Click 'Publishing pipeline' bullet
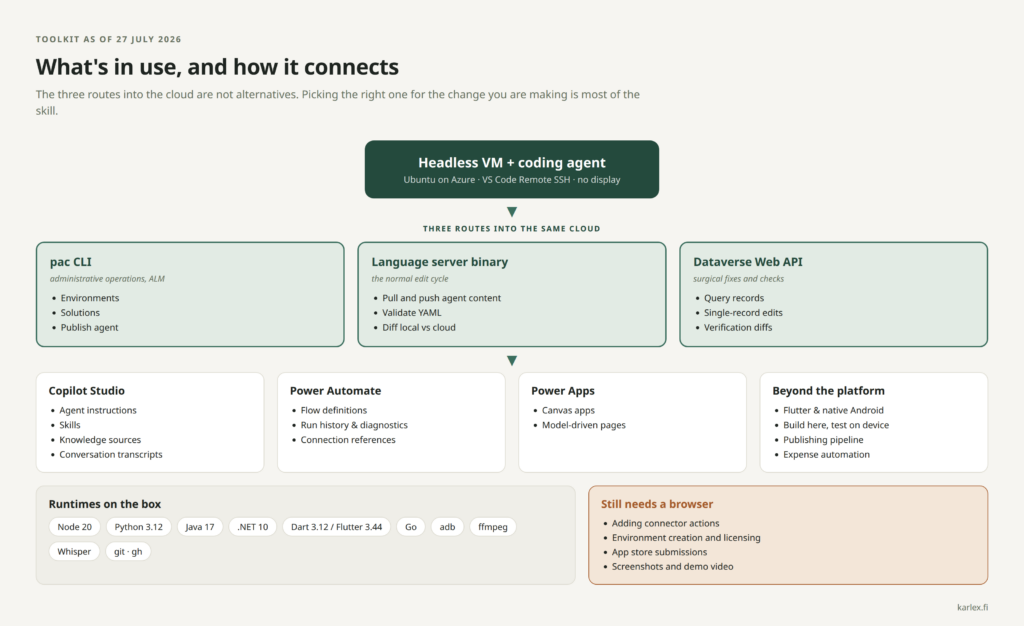Image resolution: width=1024 pixels, height=626 pixels. [823, 440]
